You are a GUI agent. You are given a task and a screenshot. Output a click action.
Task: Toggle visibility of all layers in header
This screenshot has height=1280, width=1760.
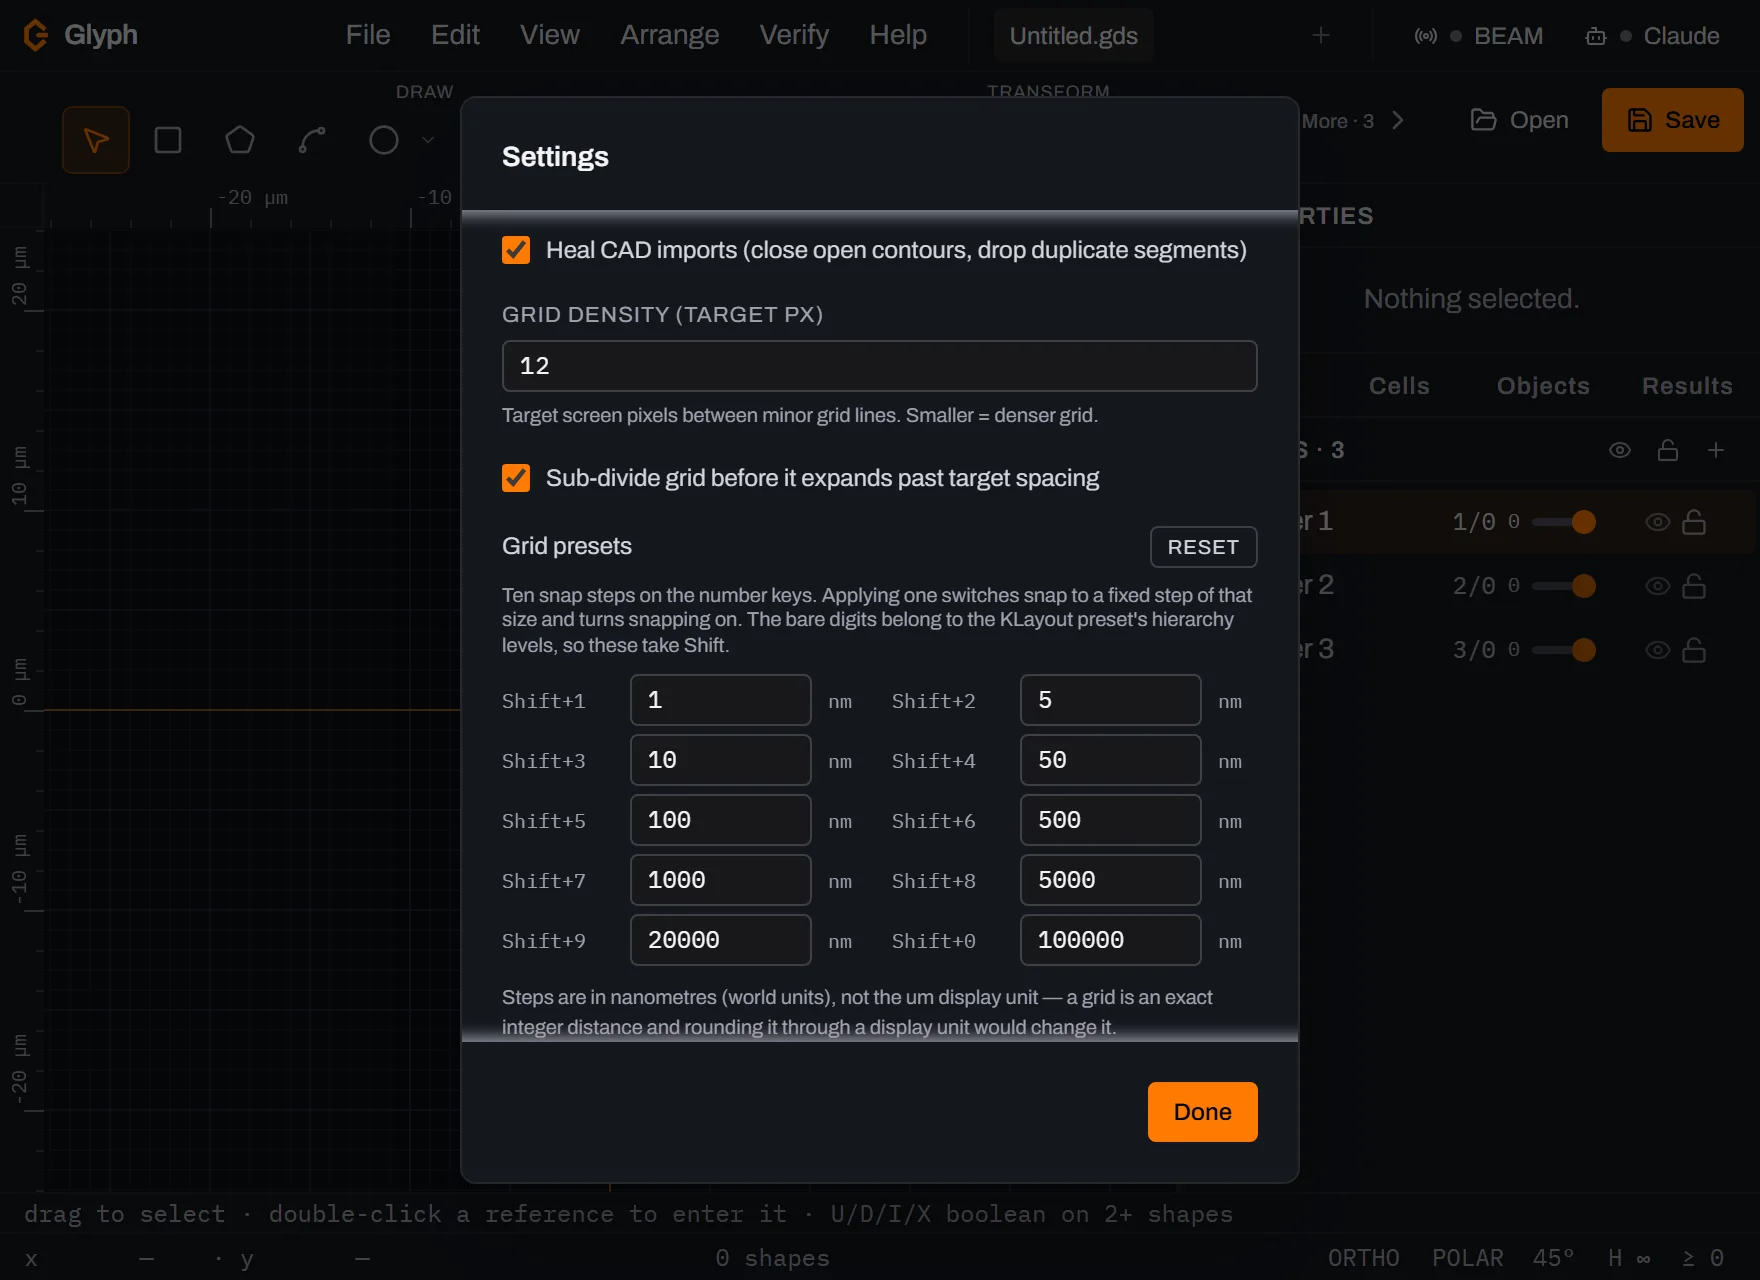1620,450
